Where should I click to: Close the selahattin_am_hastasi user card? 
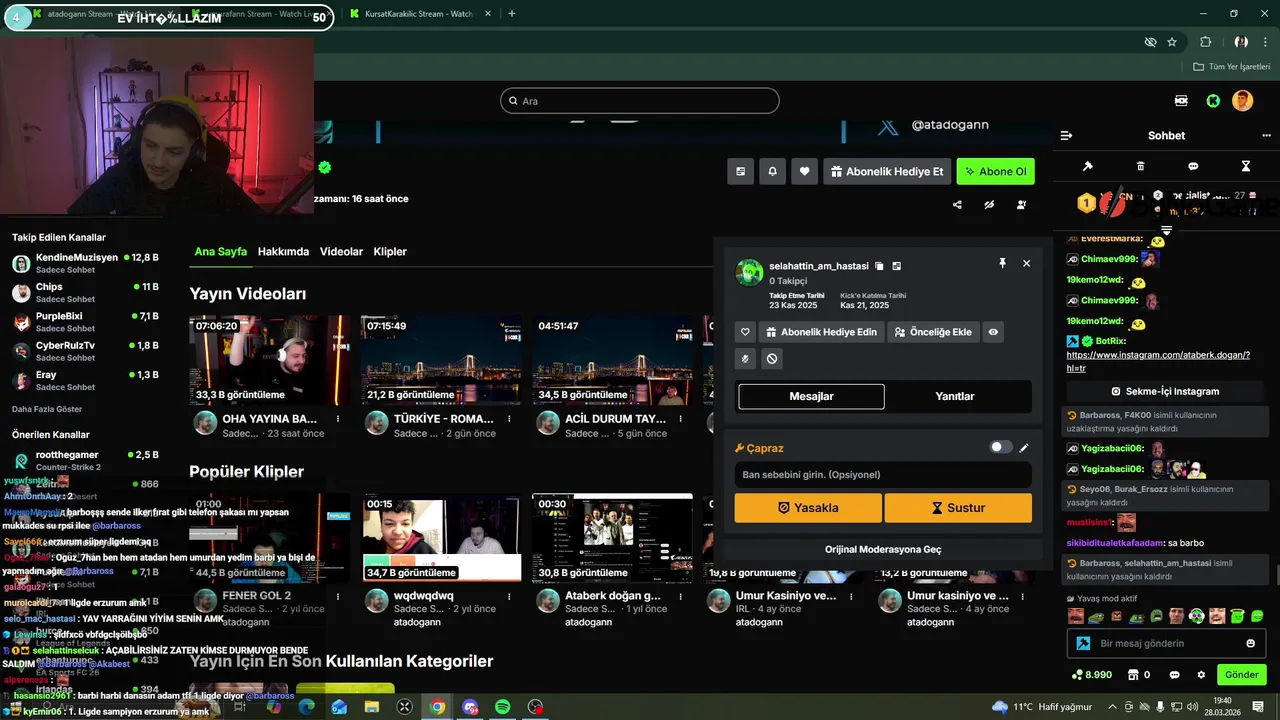tap(1026, 263)
